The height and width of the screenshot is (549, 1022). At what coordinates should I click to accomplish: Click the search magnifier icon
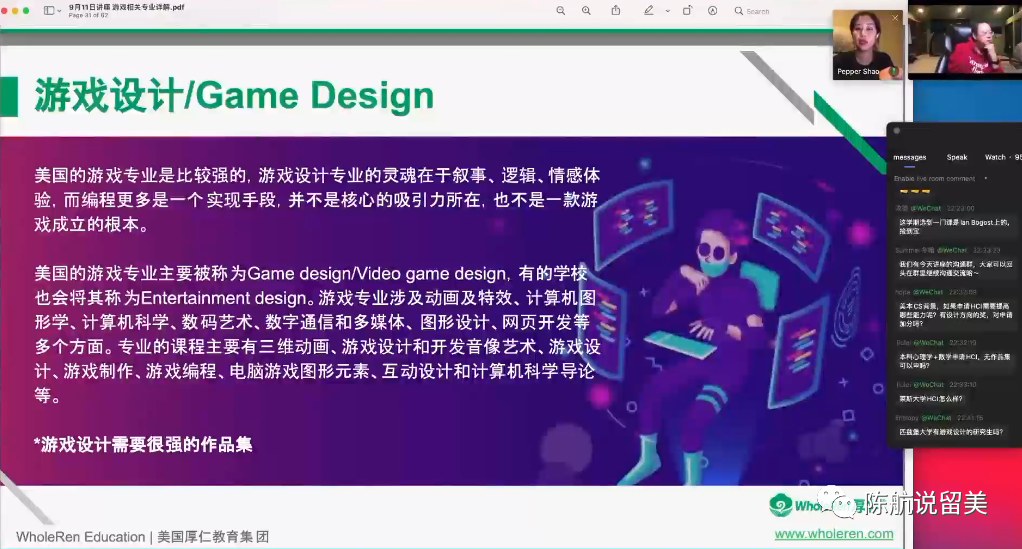pyautogui.click(x=739, y=11)
